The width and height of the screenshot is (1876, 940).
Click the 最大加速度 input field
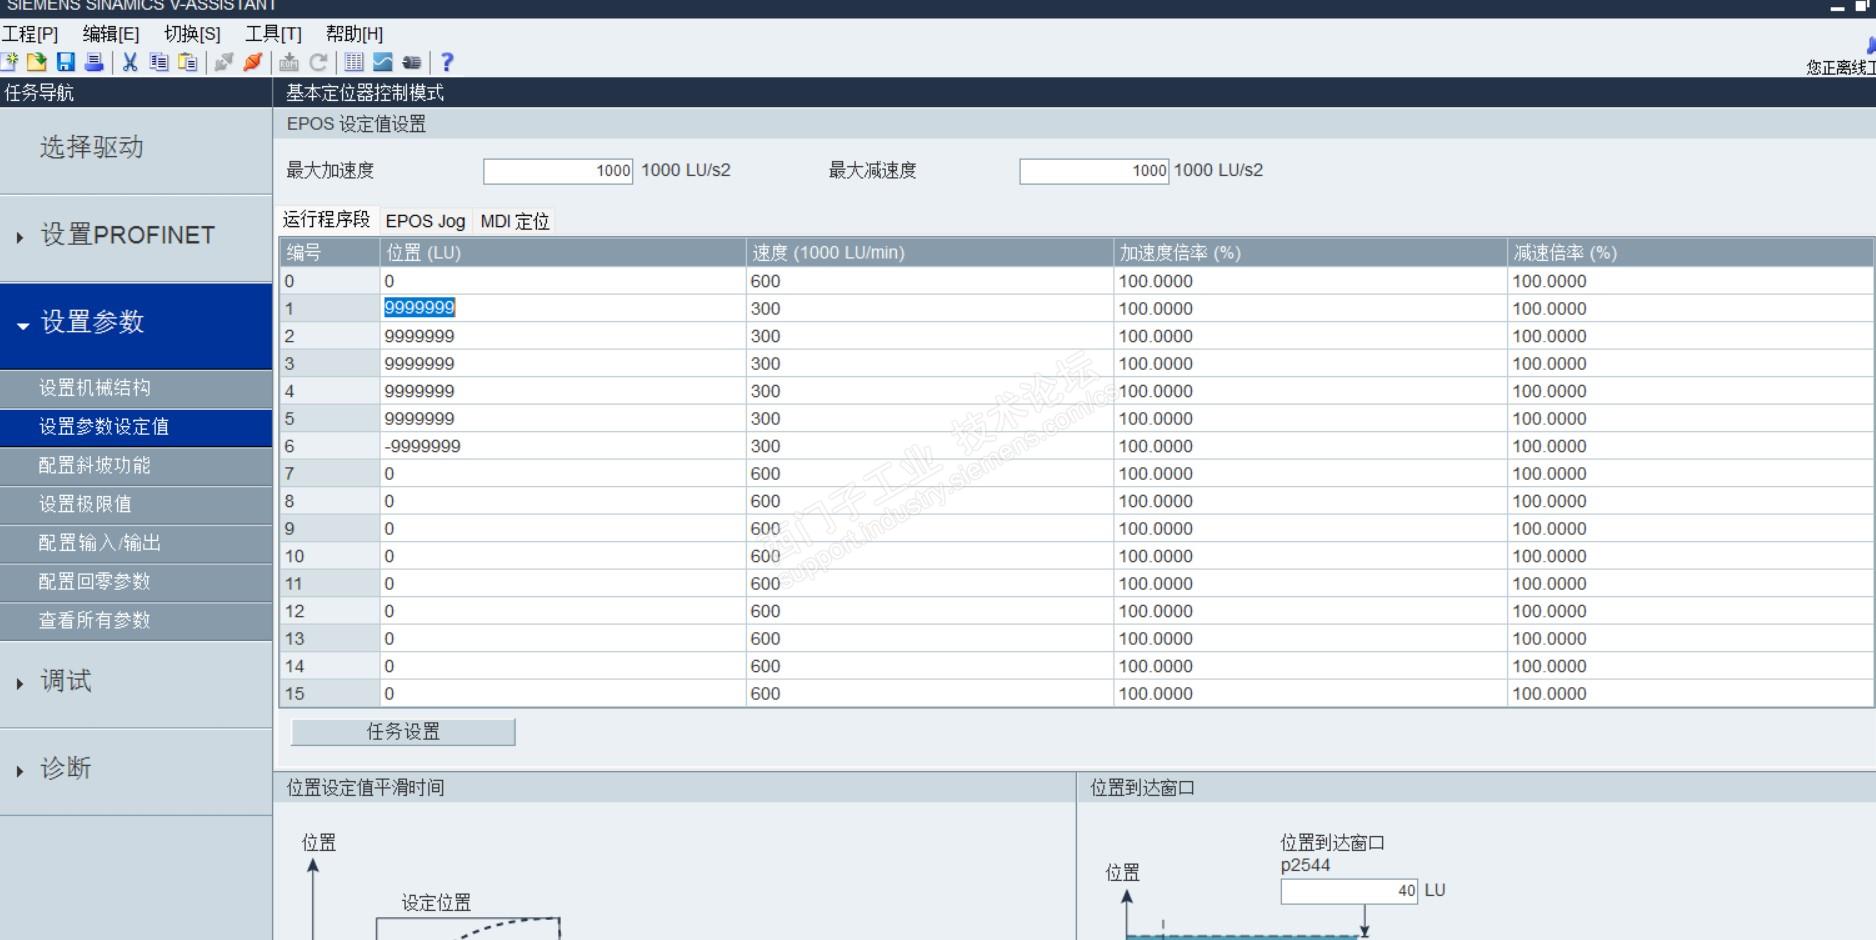(558, 171)
